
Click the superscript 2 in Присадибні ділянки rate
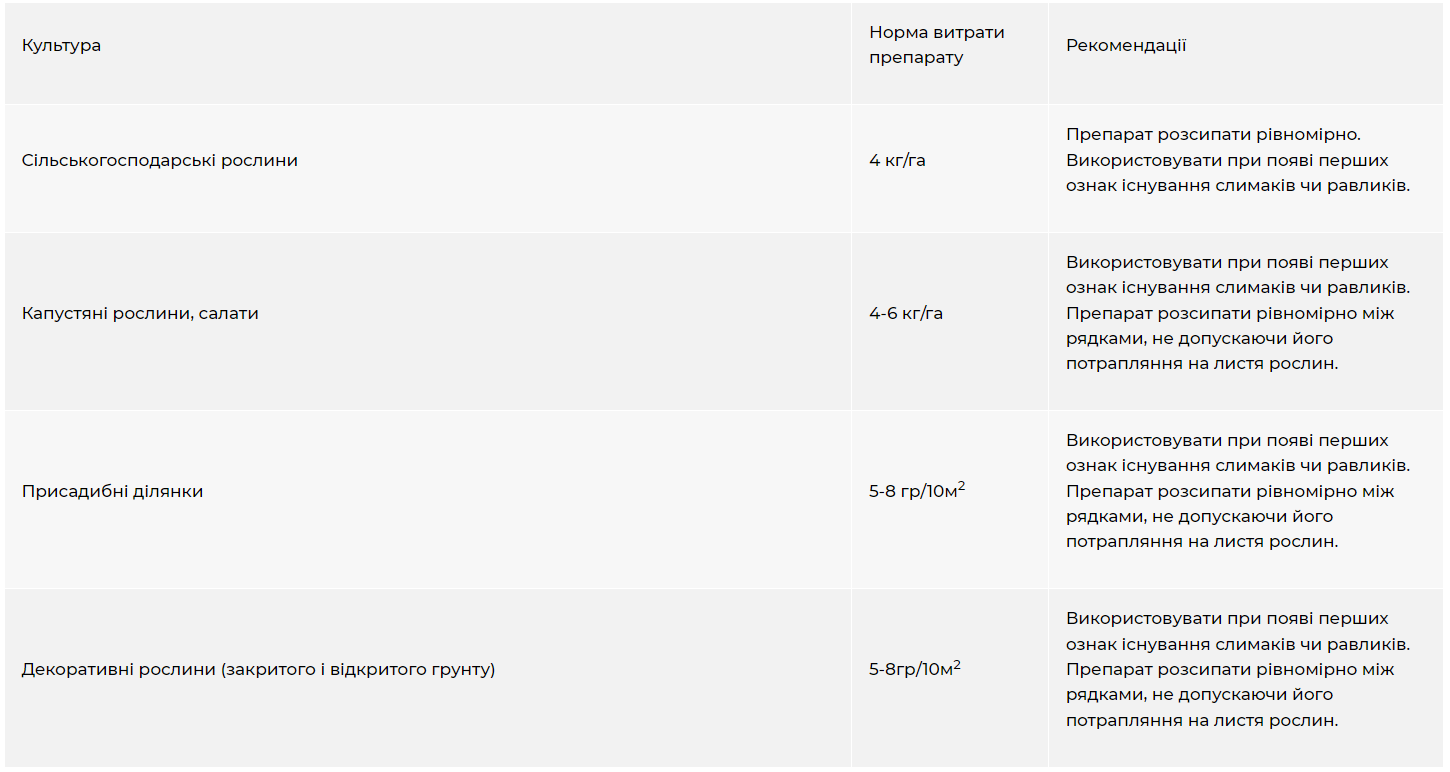coord(961,486)
